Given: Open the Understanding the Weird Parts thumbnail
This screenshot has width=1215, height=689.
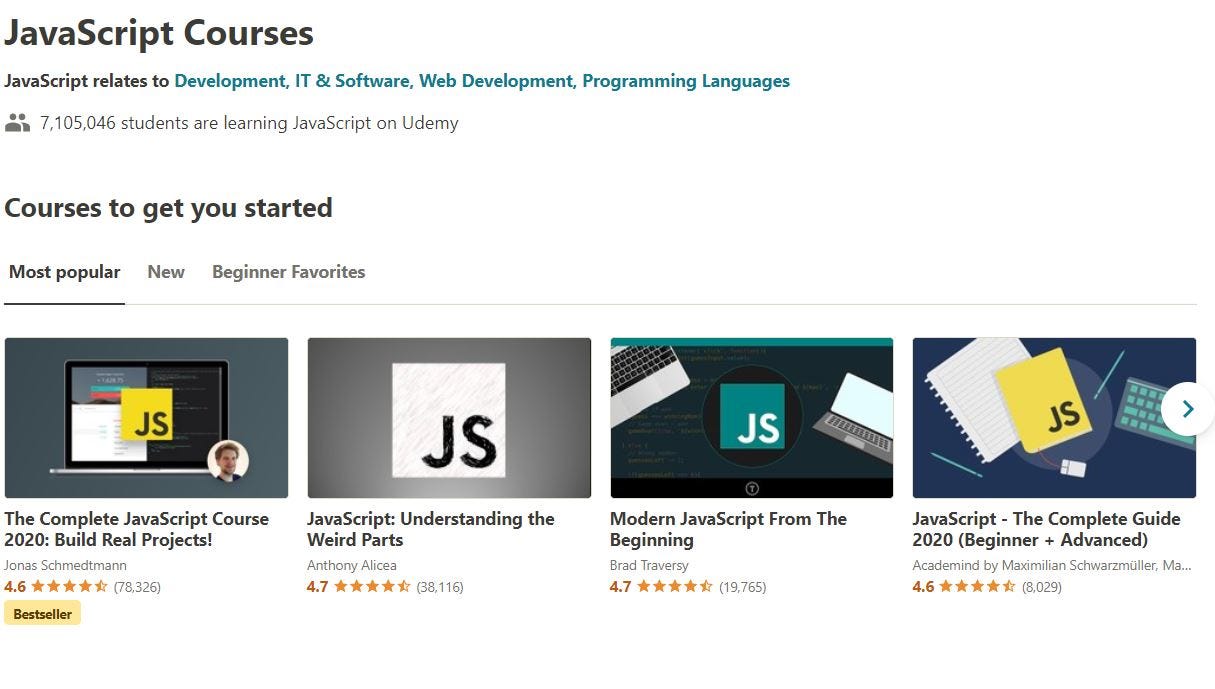Looking at the screenshot, I should pyautogui.click(x=449, y=417).
